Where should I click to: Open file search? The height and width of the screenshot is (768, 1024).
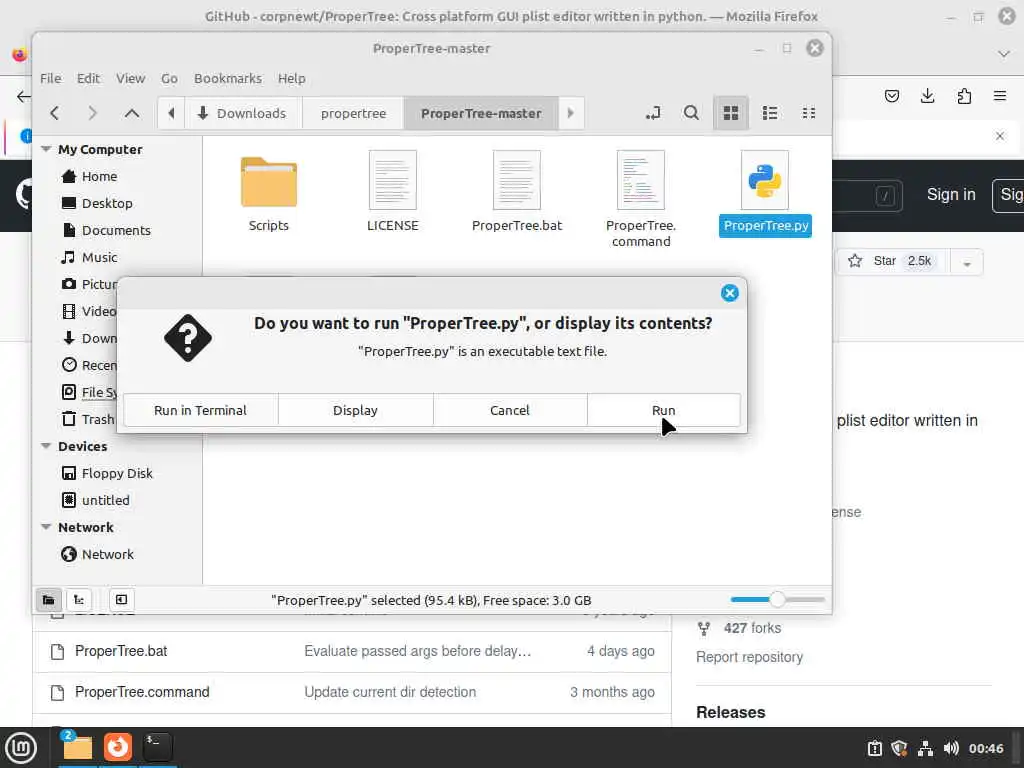pos(691,113)
